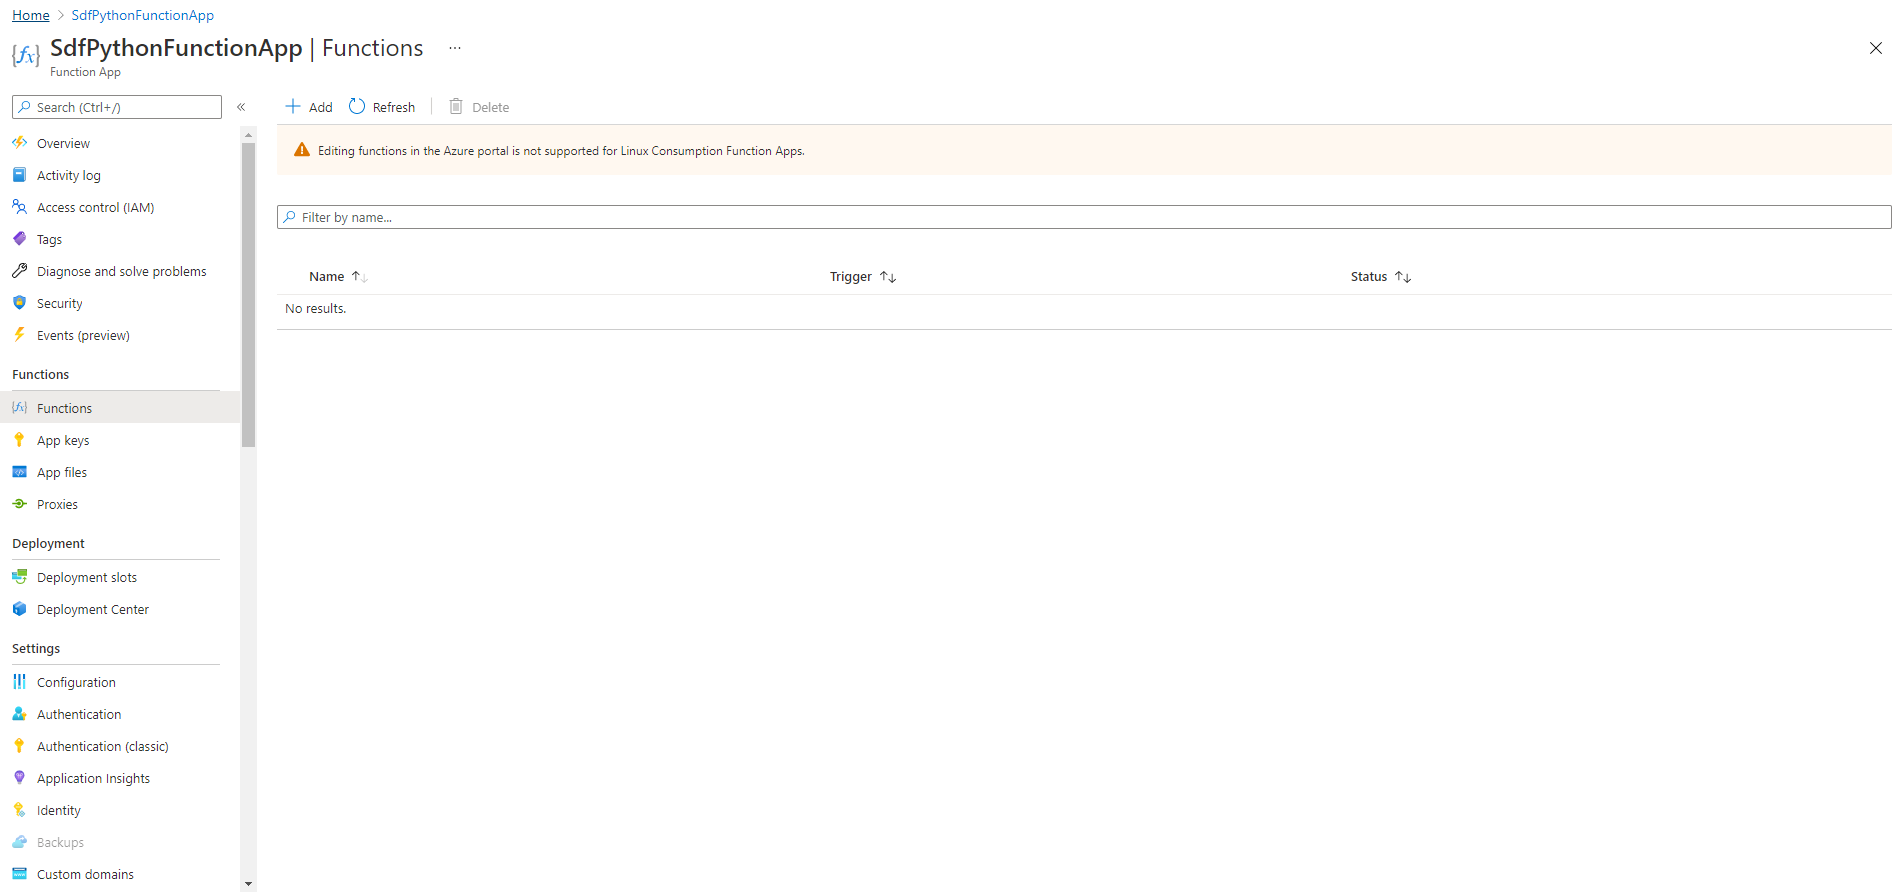
Task: Click the Access control (IAM) people icon
Action: pyautogui.click(x=19, y=207)
